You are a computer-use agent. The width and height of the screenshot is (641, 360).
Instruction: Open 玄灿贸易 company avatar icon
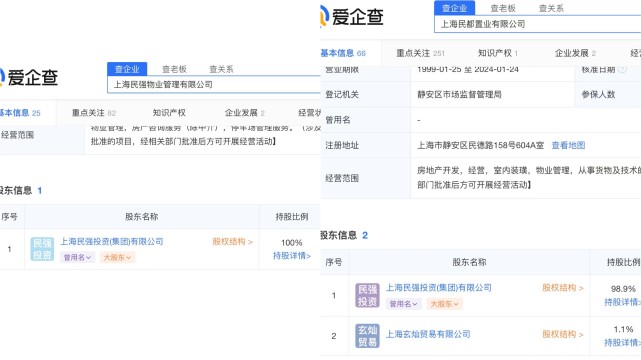[367, 335]
